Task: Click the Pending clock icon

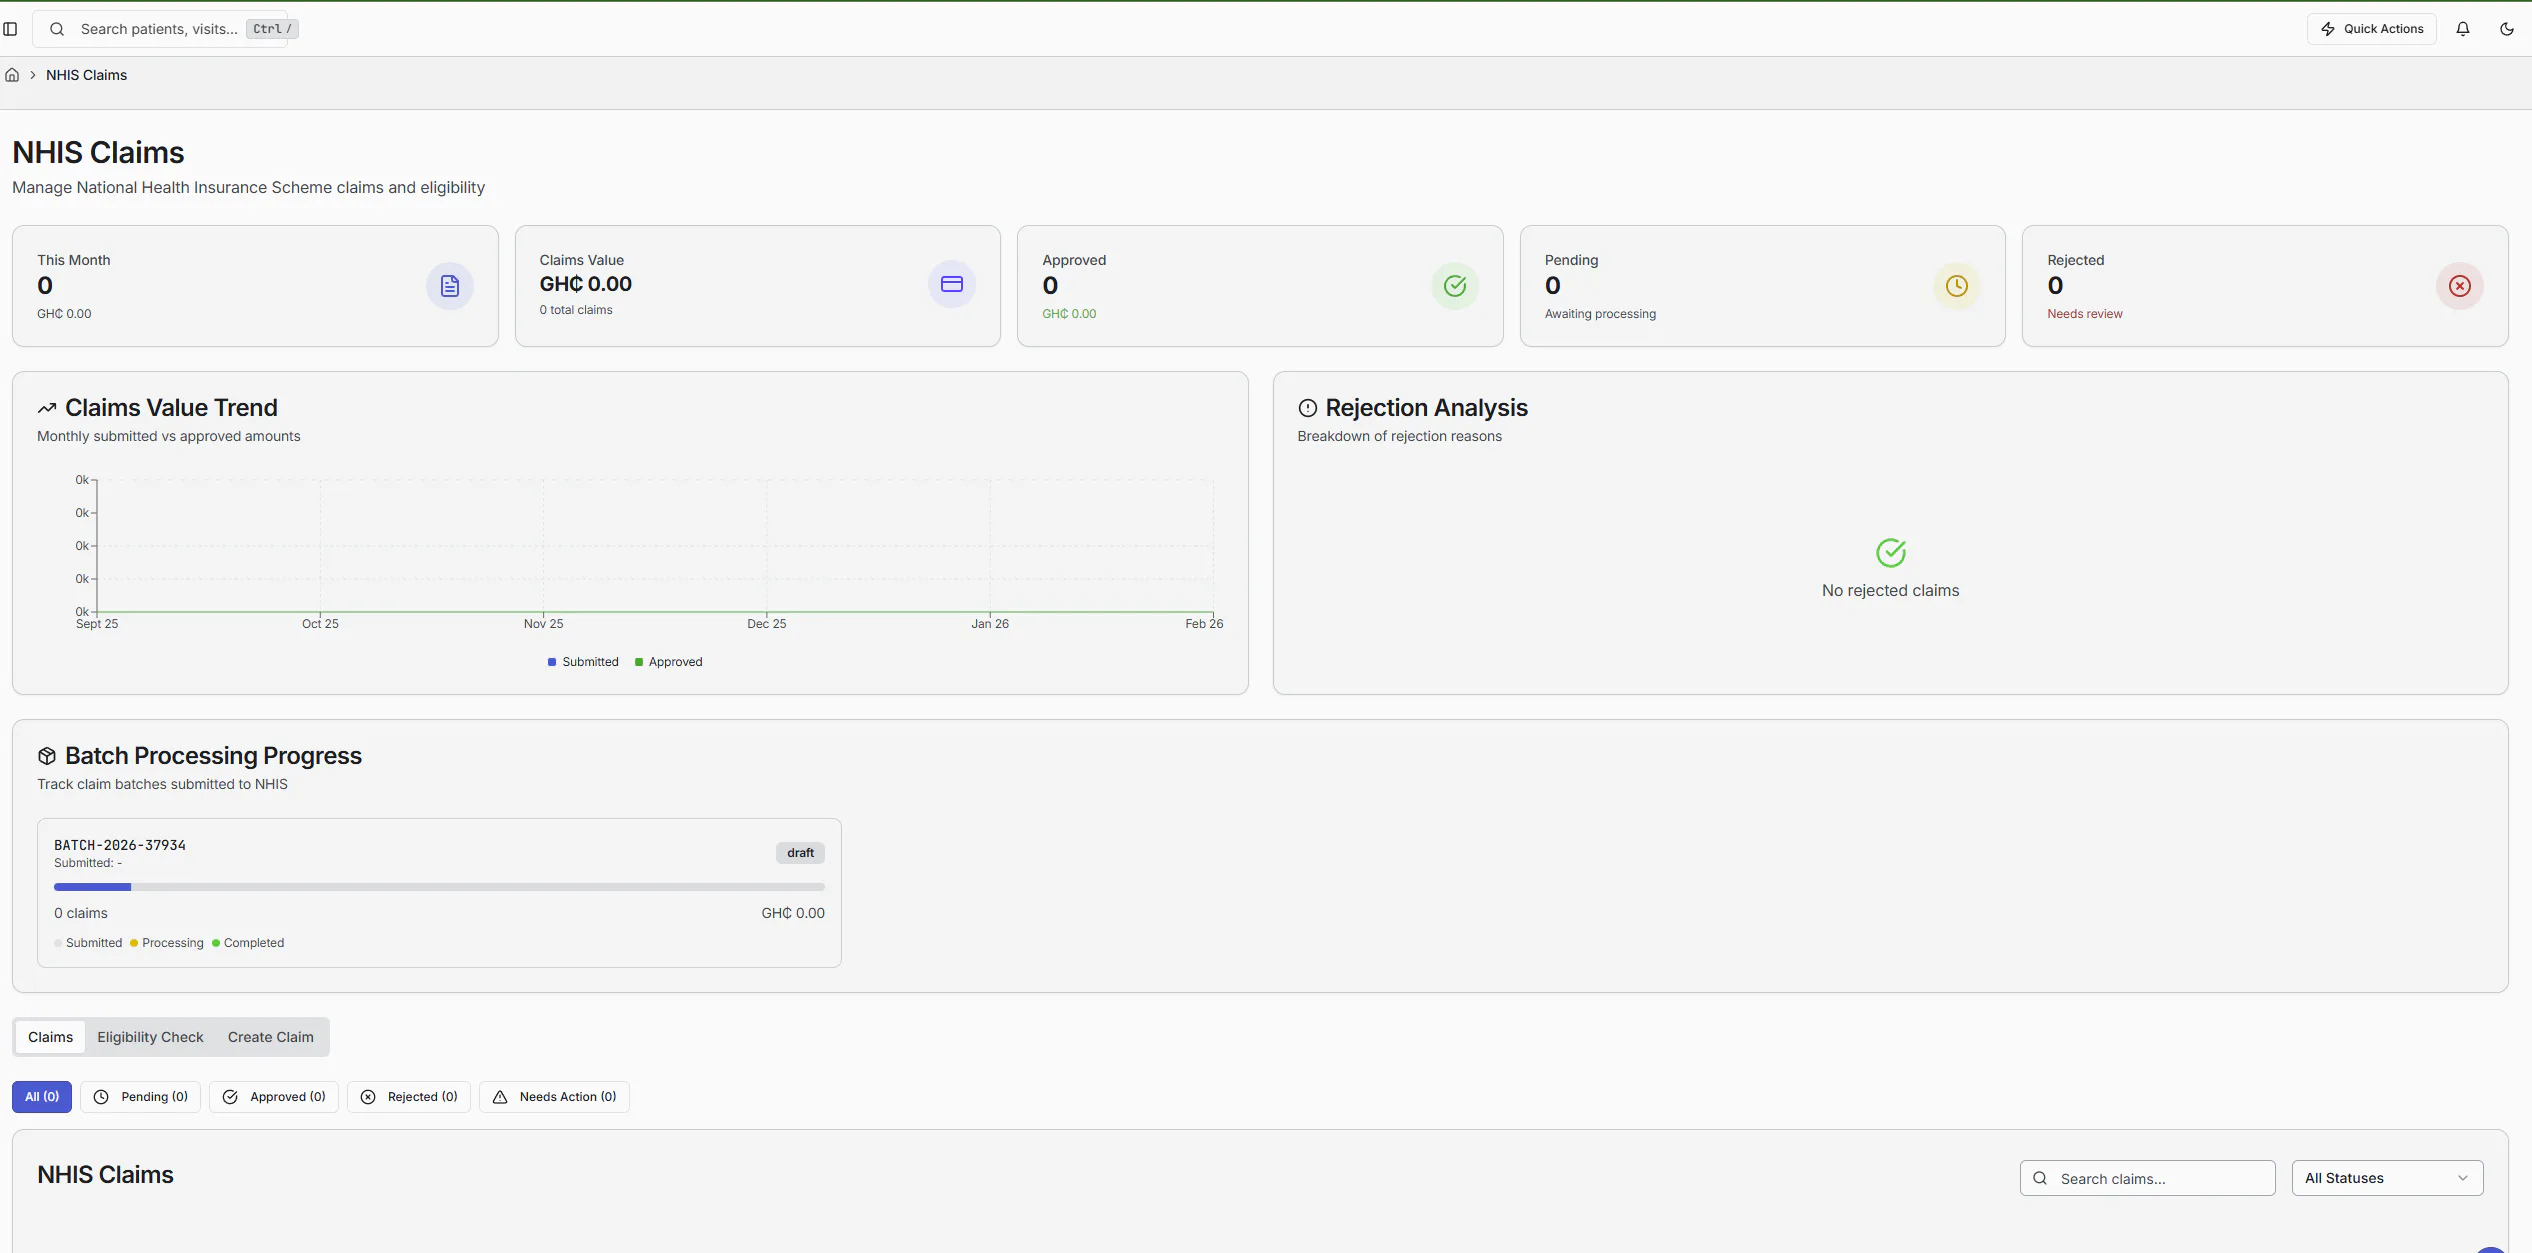Action: point(1957,286)
